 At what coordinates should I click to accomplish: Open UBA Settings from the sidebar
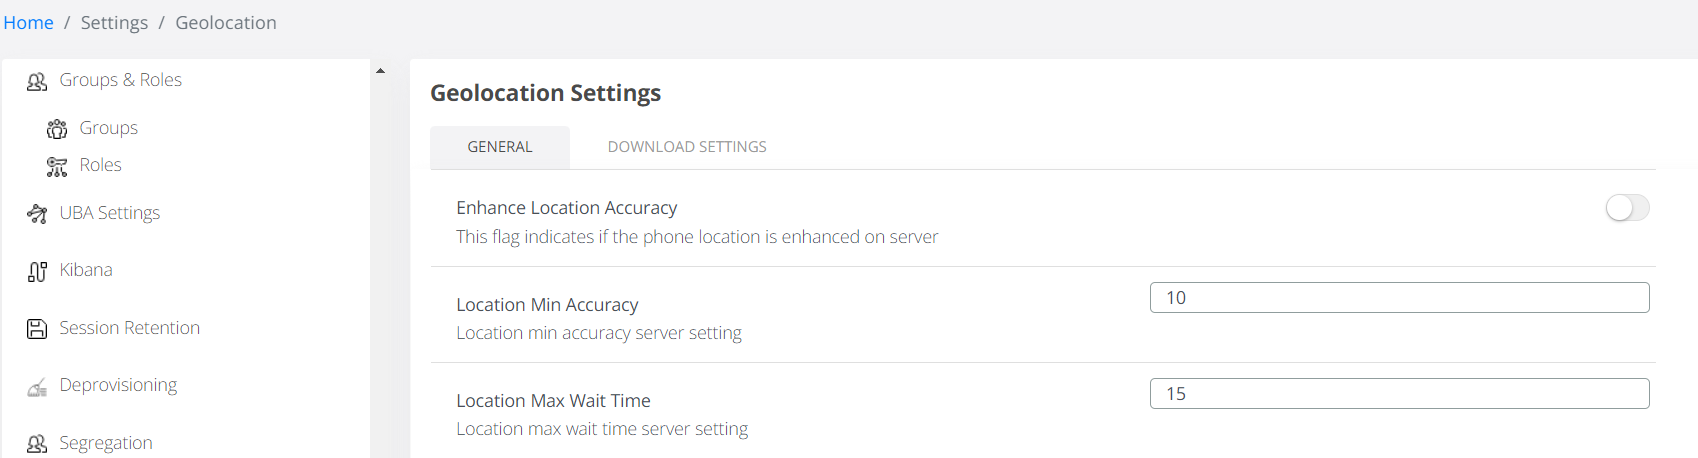pos(110,213)
